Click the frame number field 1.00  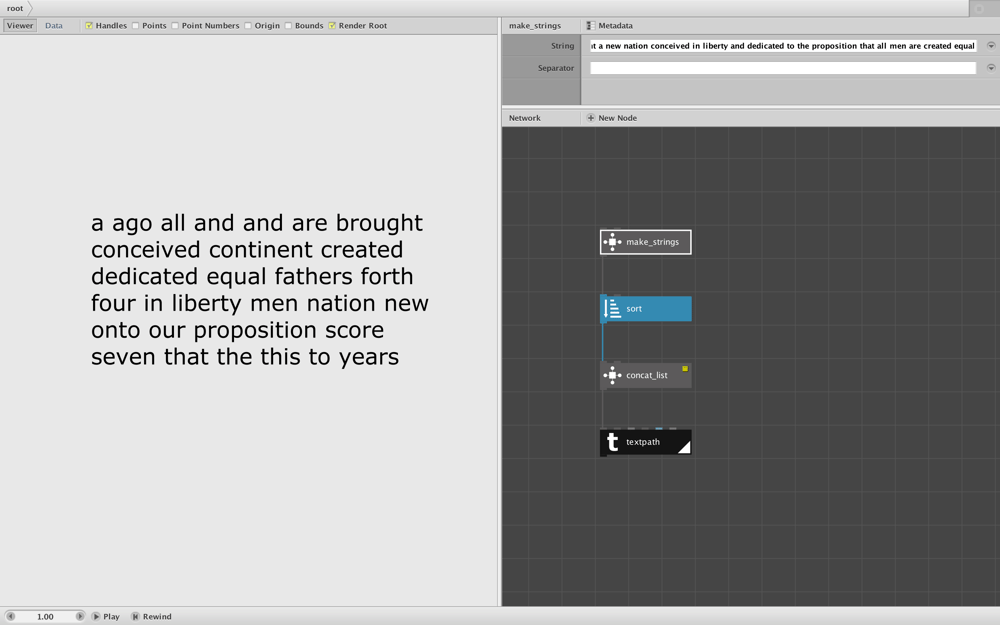coord(45,617)
